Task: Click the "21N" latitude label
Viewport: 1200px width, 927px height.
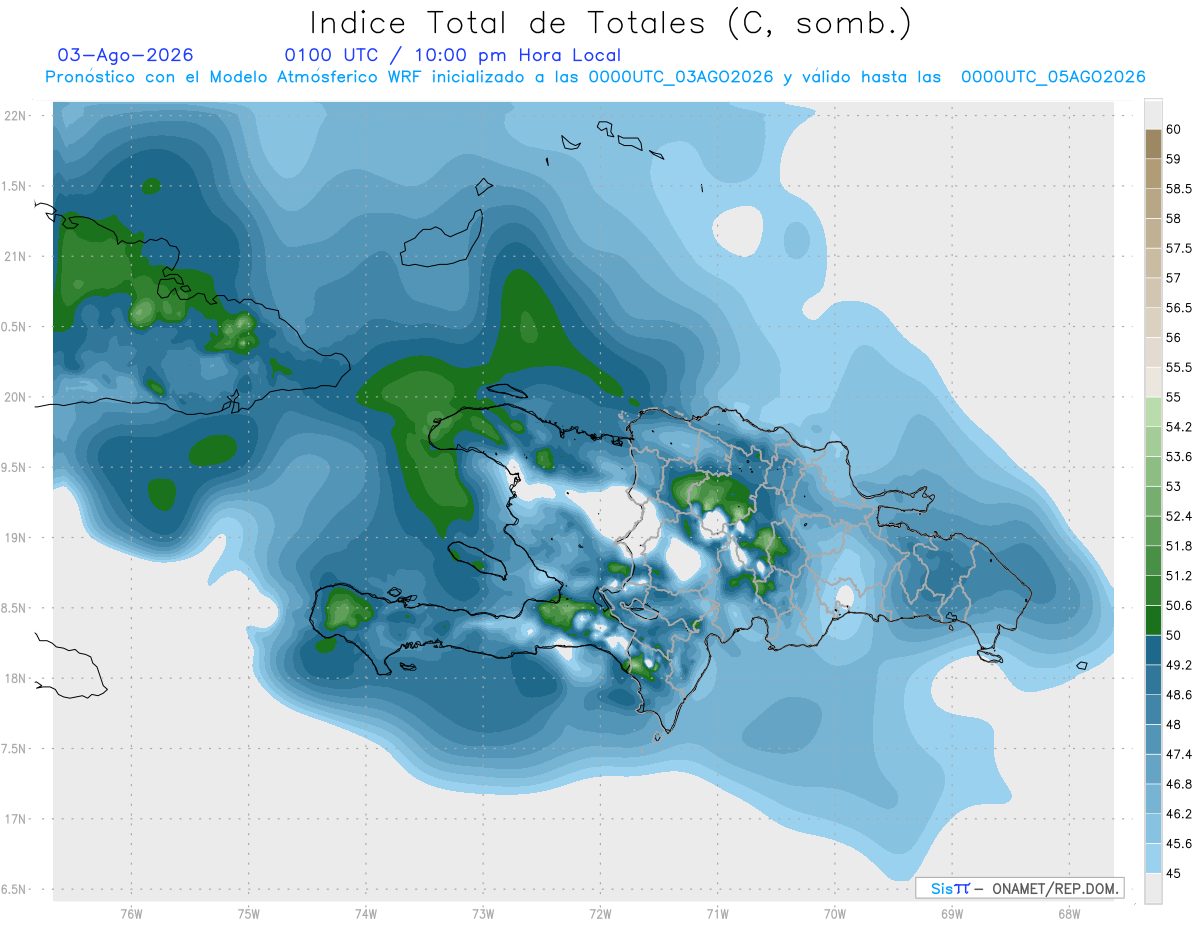Action: pyautogui.click(x=16, y=257)
